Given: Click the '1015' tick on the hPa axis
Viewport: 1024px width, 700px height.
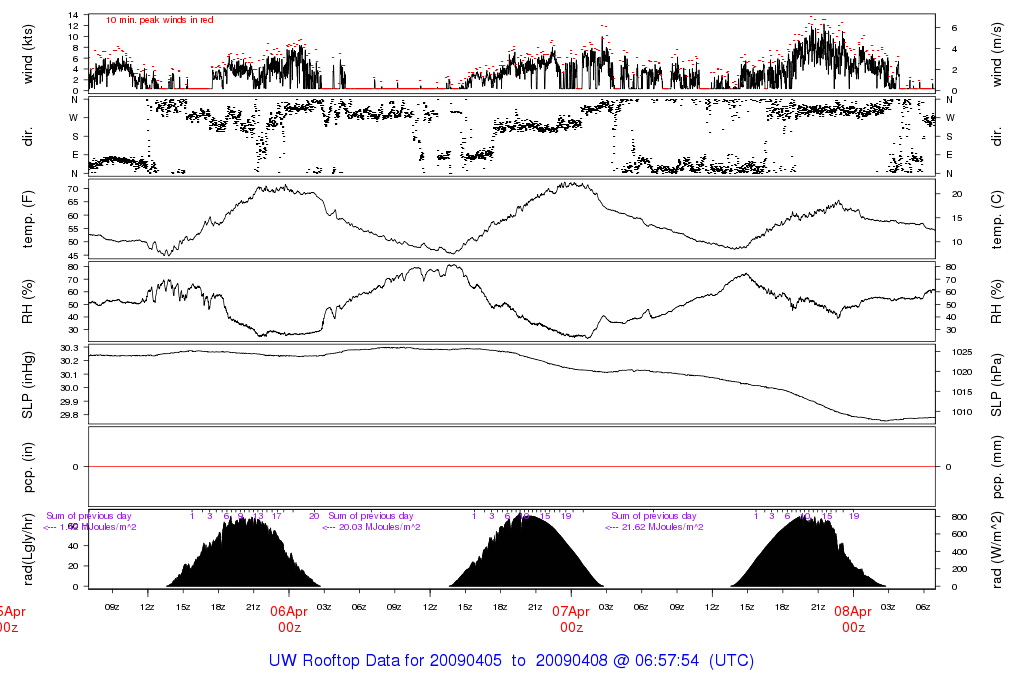Looking at the screenshot, I should point(962,392).
